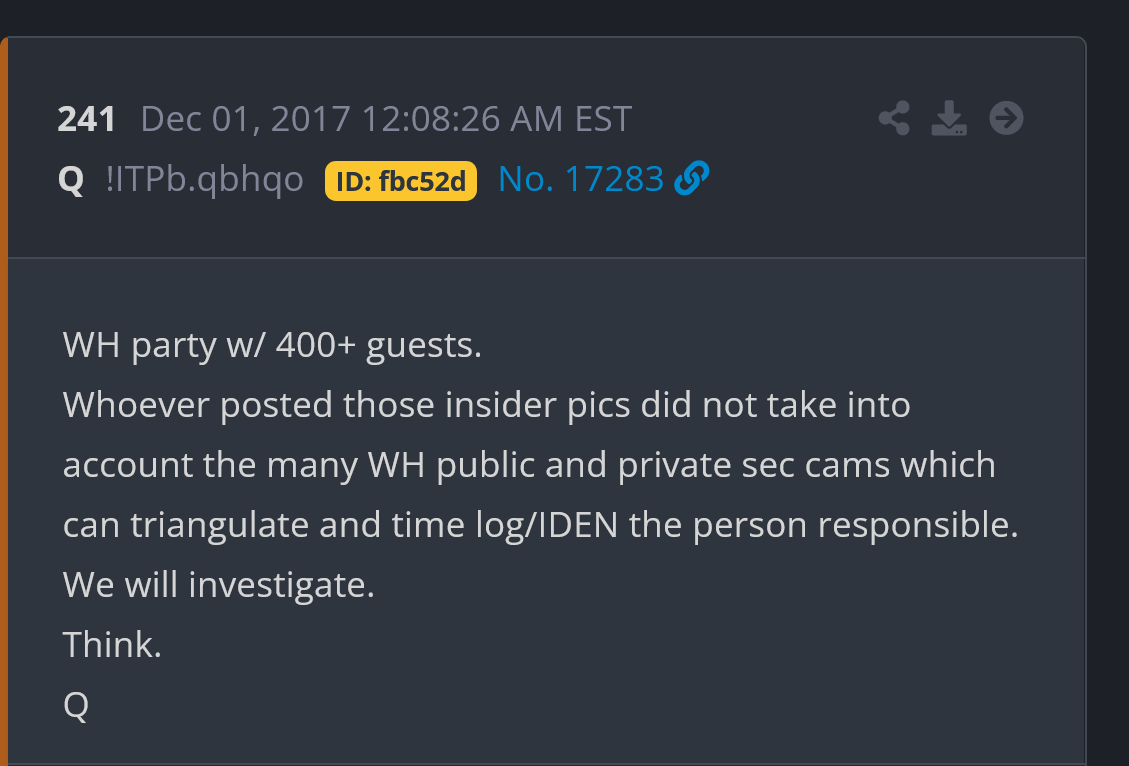The image size is (1129, 766).
Task: Click the line mentioning "public and private sec cams"
Action: (x=529, y=465)
